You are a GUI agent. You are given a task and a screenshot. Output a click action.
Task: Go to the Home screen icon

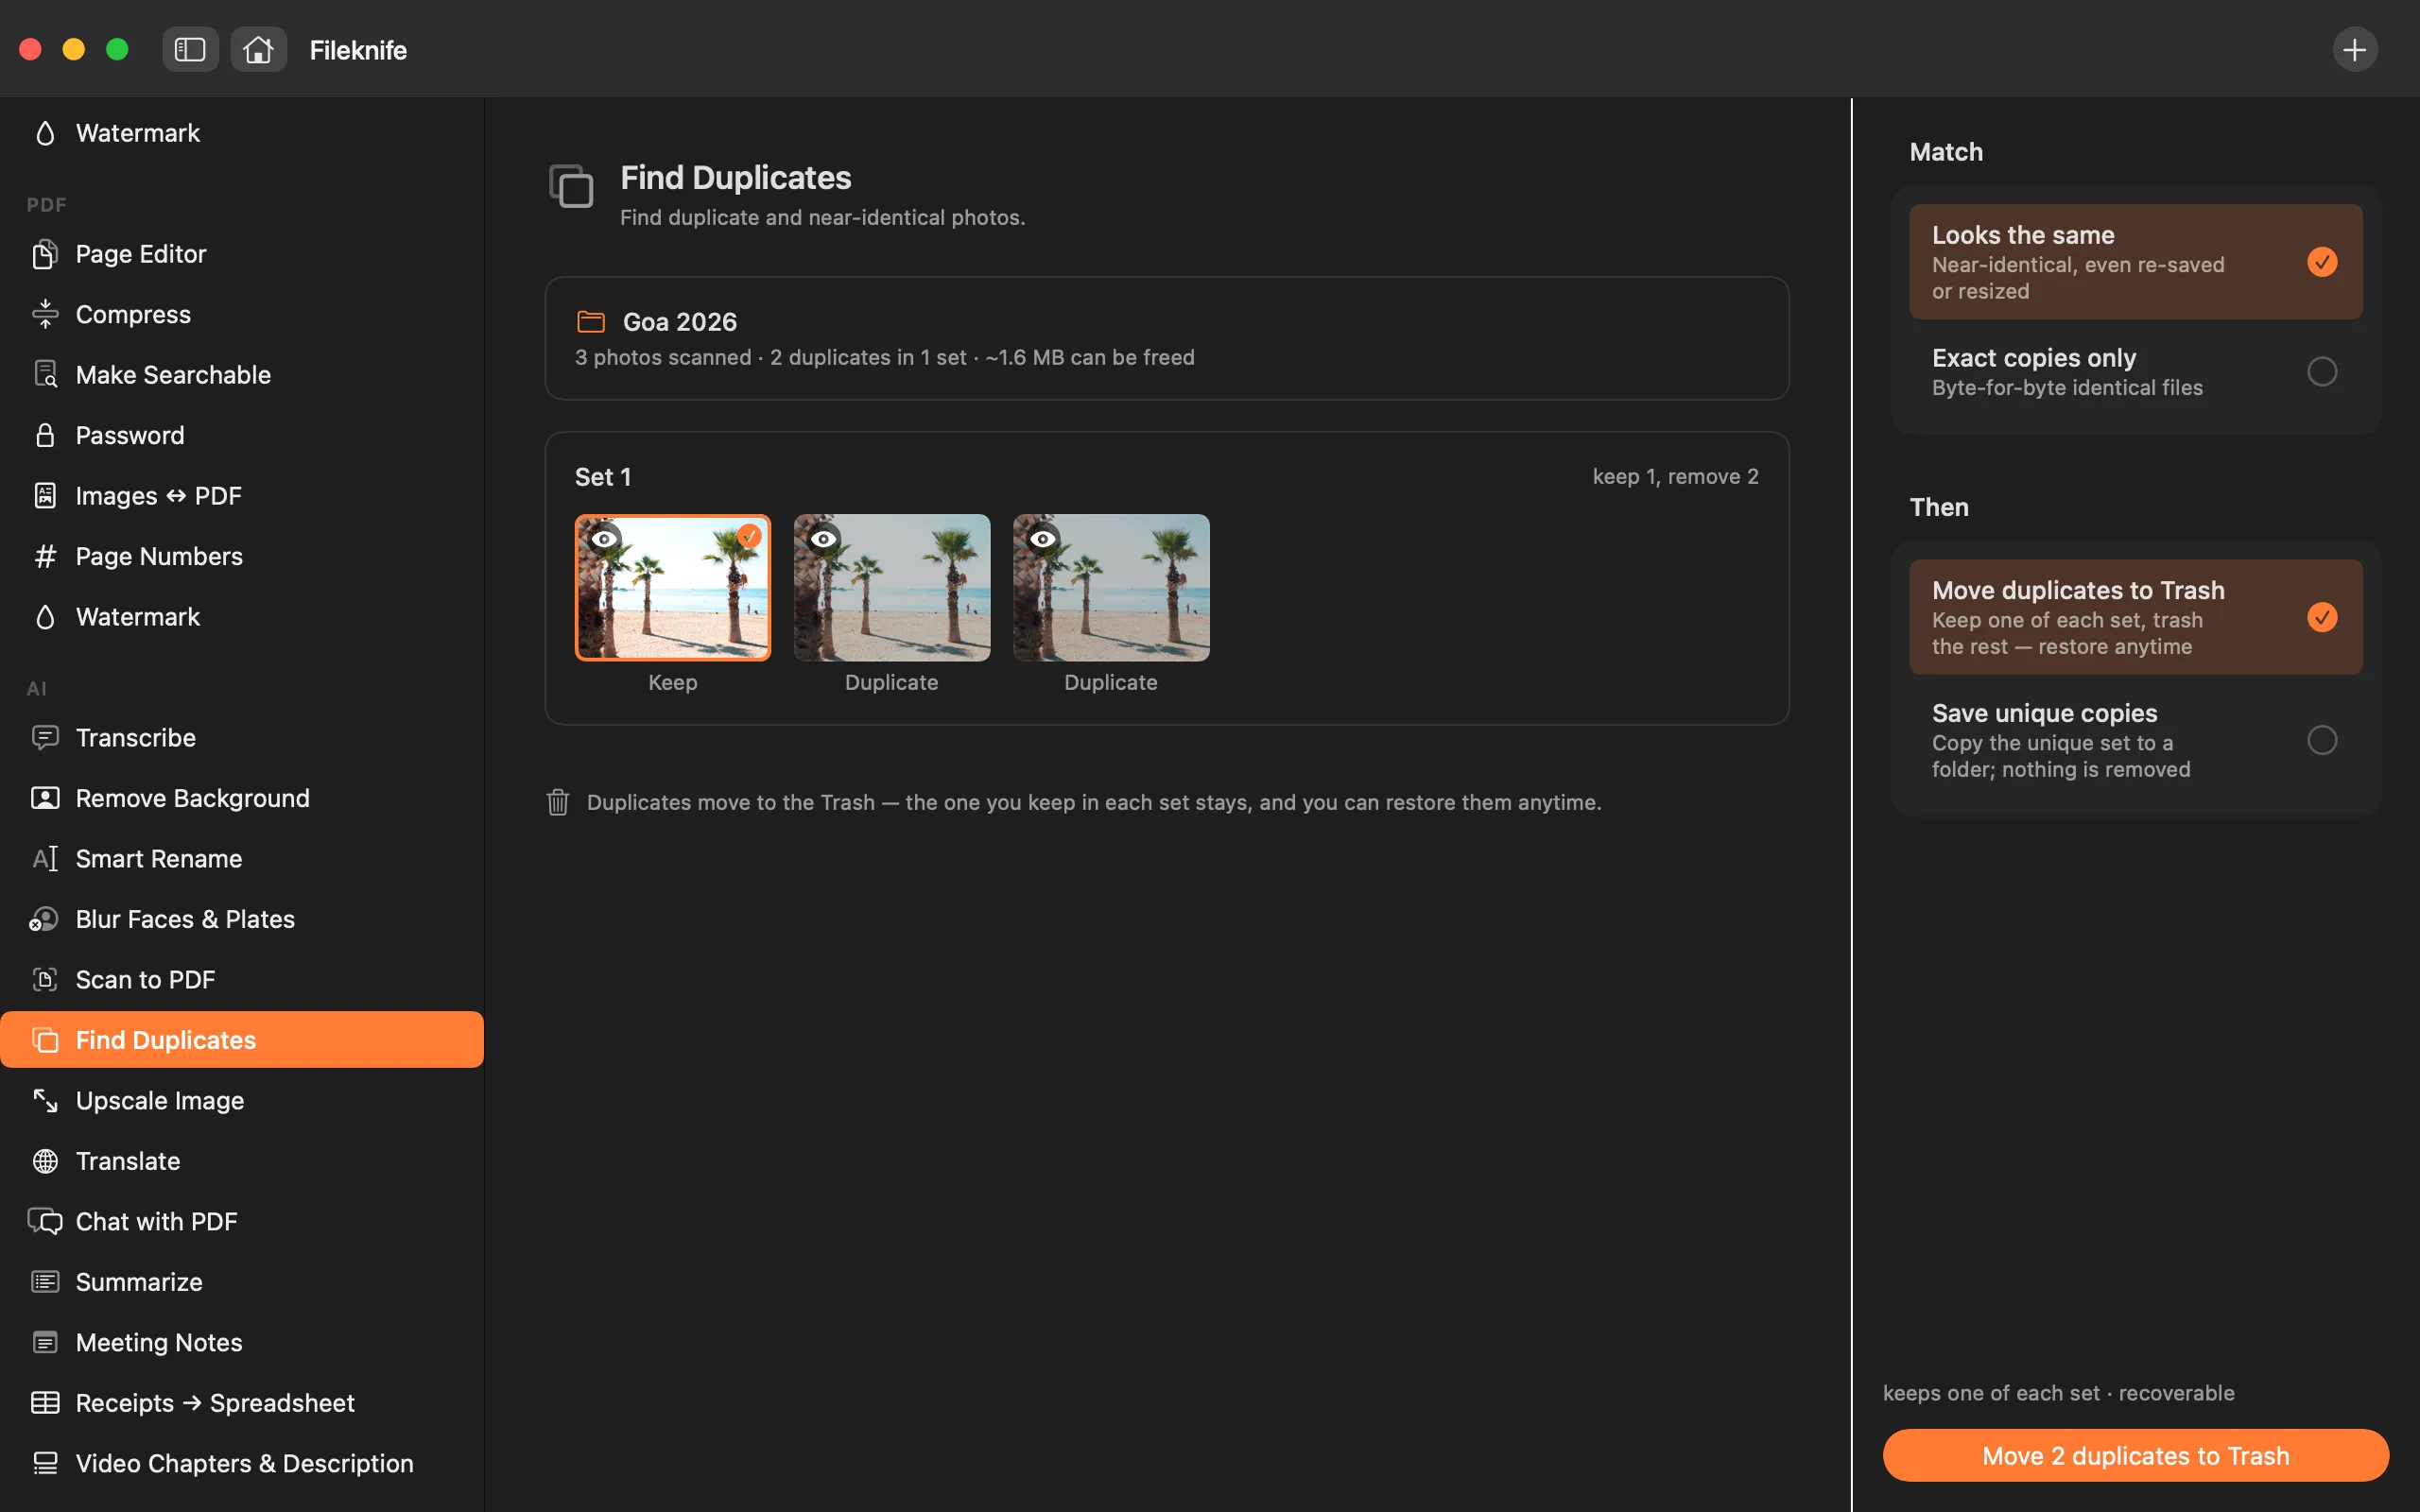[258, 49]
